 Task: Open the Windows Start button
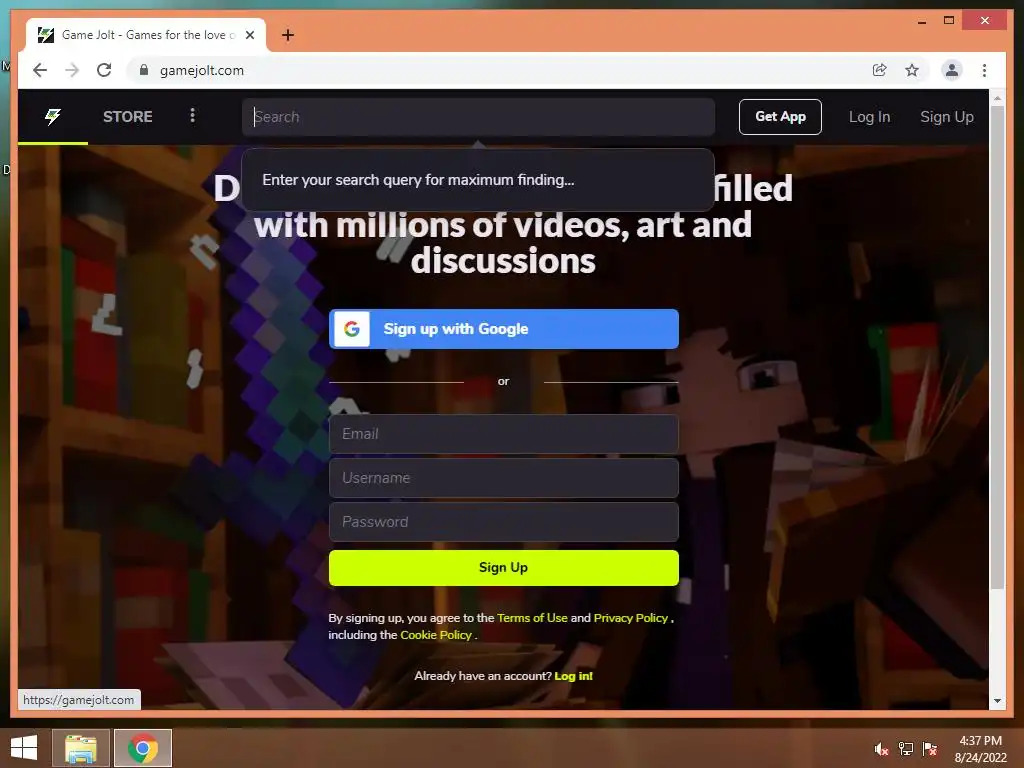pyautogui.click(x=24, y=747)
